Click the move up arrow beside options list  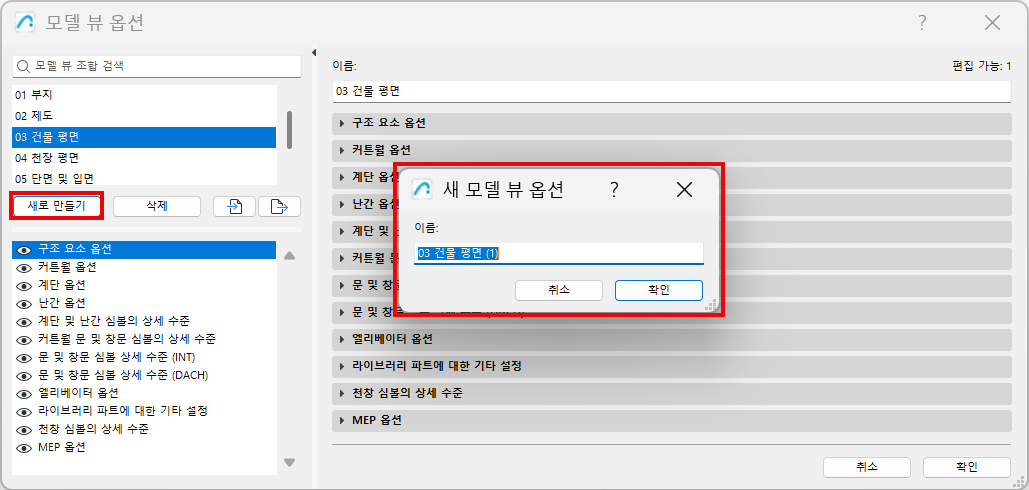[289, 255]
